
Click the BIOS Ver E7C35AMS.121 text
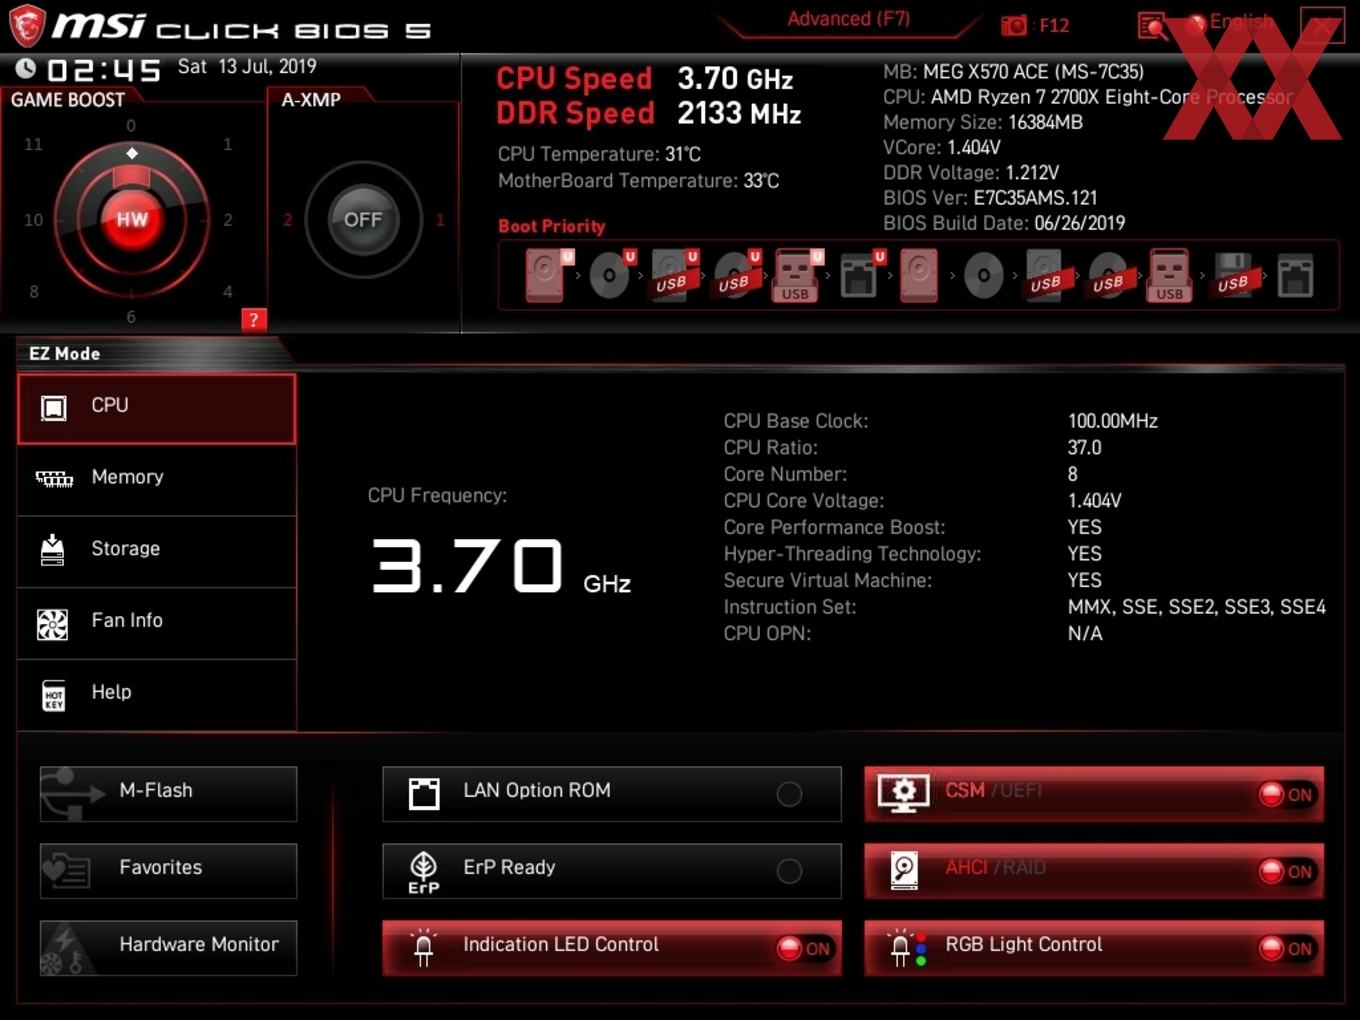[x=990, y=198]
